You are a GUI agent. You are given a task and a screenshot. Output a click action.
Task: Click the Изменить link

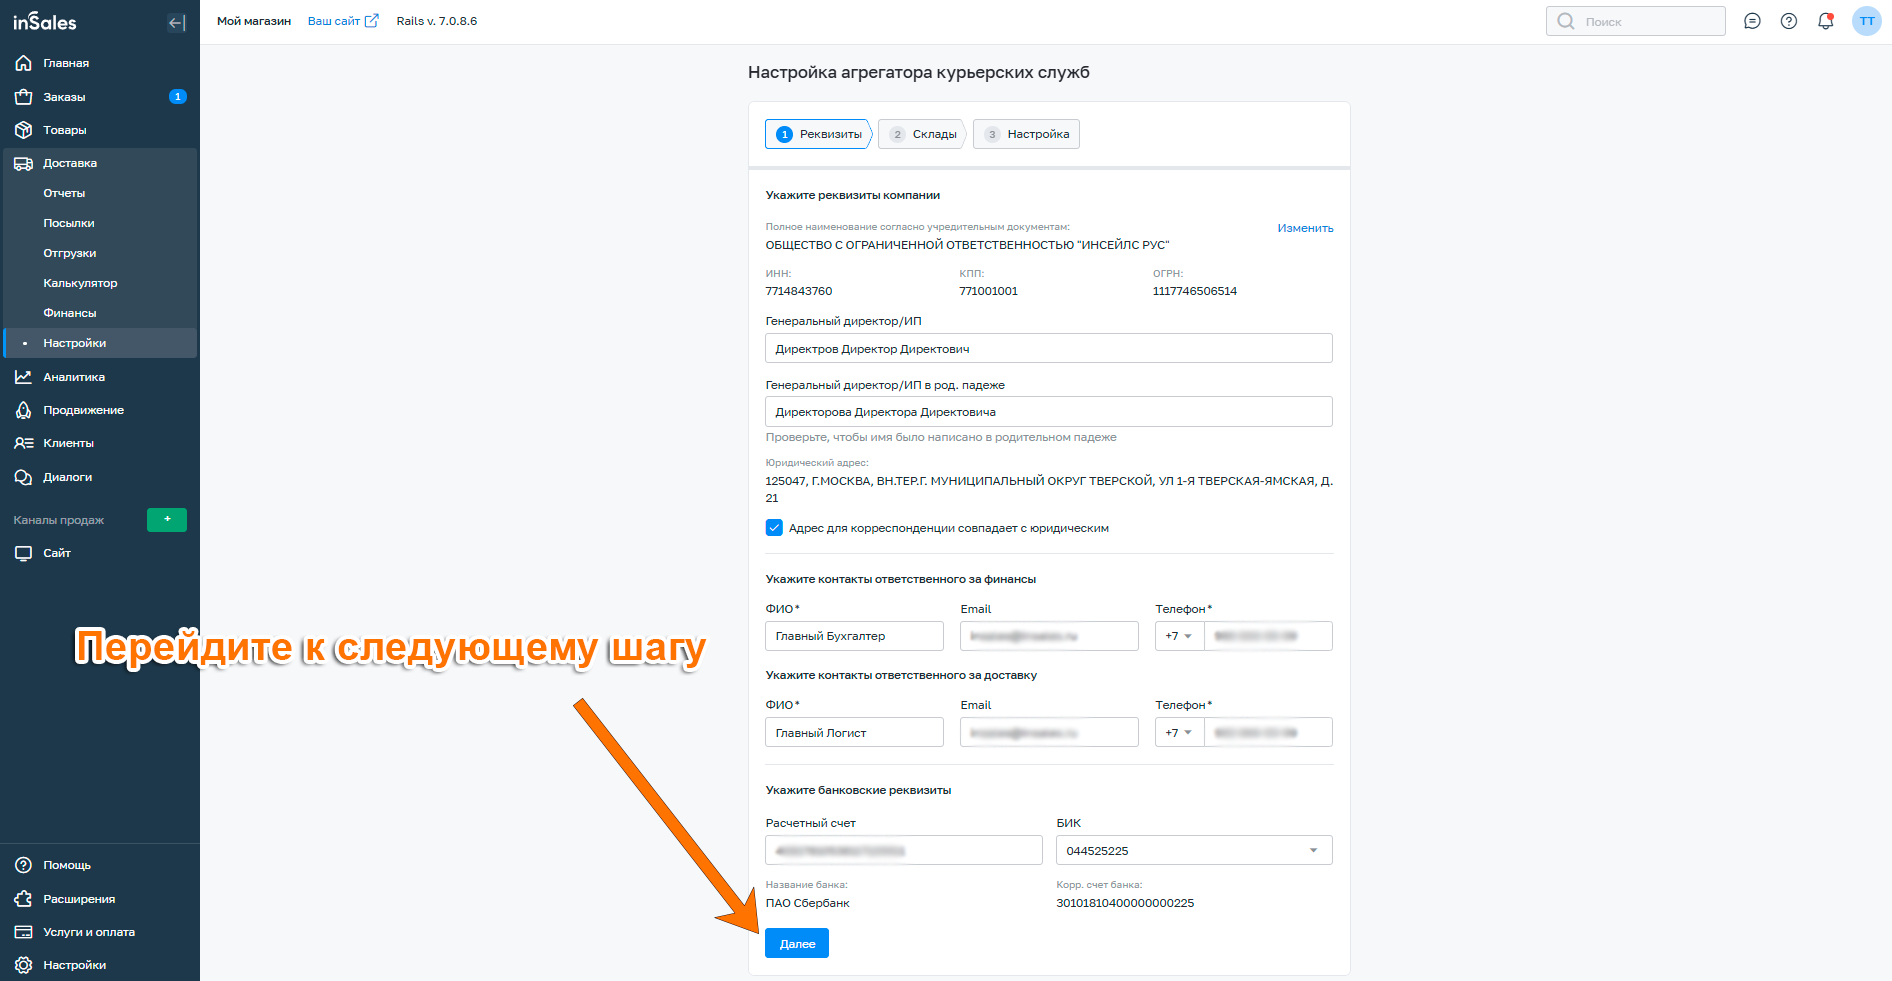(x=1305, y=228)
